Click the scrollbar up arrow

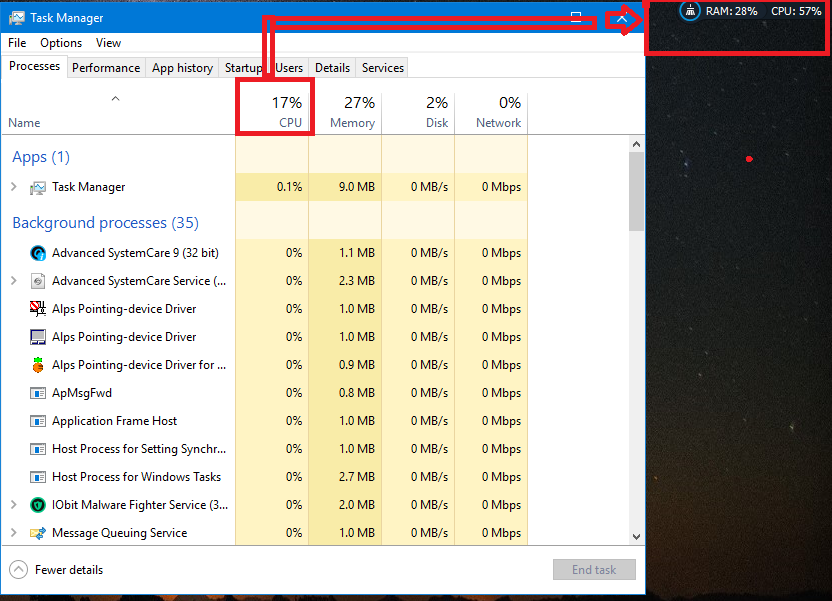(636, 144)
